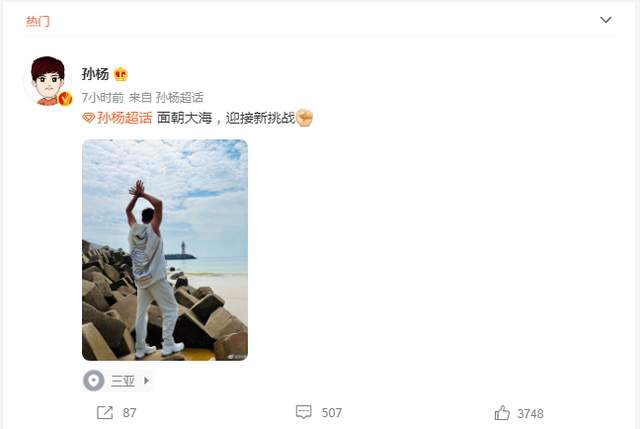Image resolution: width=640 pixels, height=429 pixels.
Task: Click the 7小时前 timestamp
Action: click(x=102, y=98)
